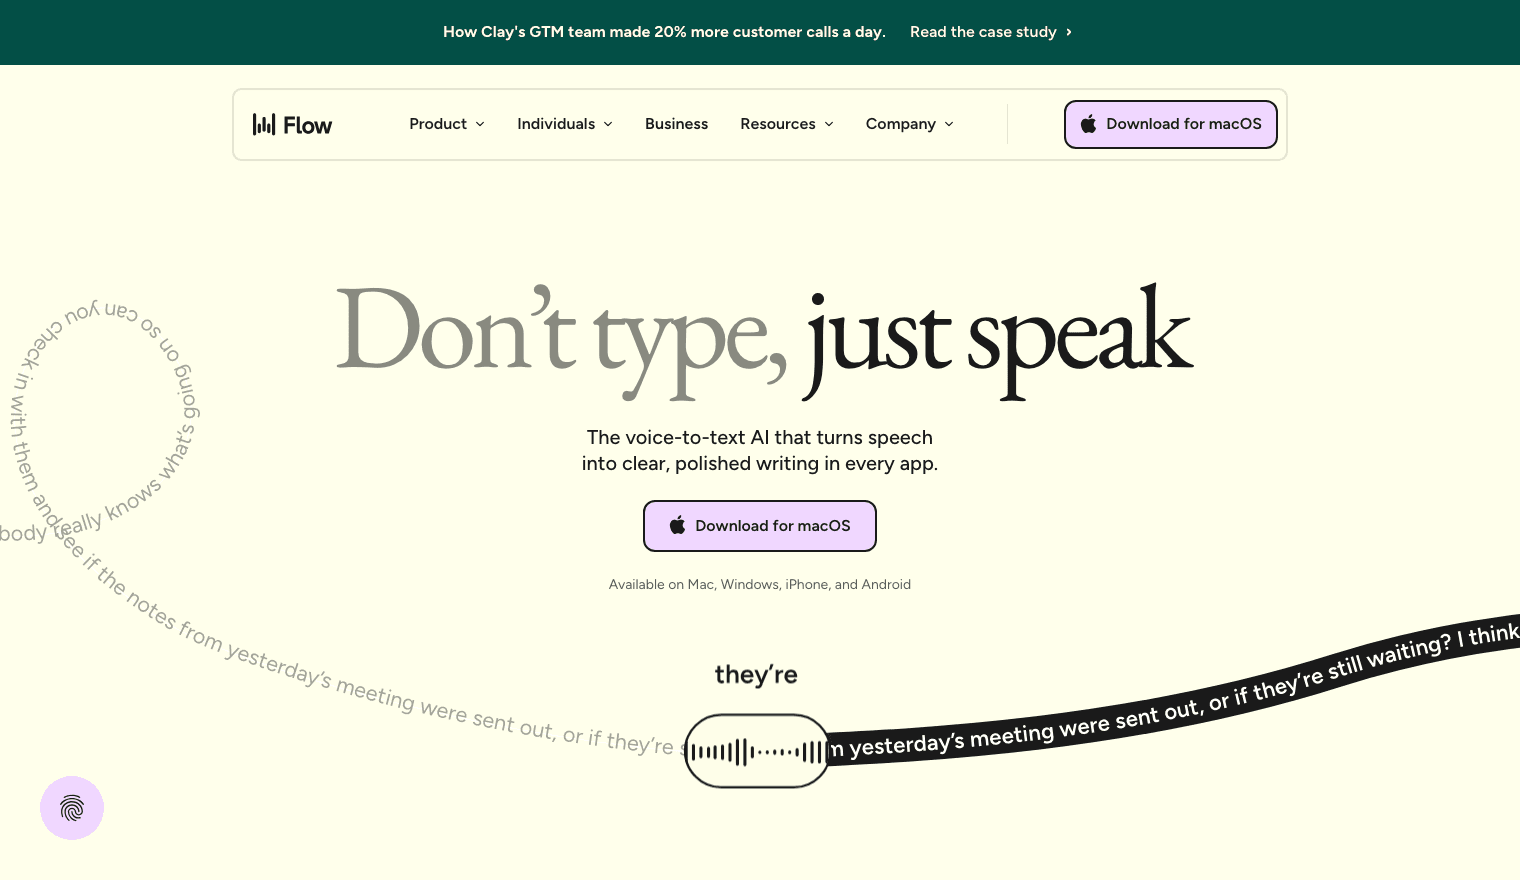The height and width of the screenshot is (880, 1520).
Task: Click navbar Download for macOS button
Action: 1171,124
